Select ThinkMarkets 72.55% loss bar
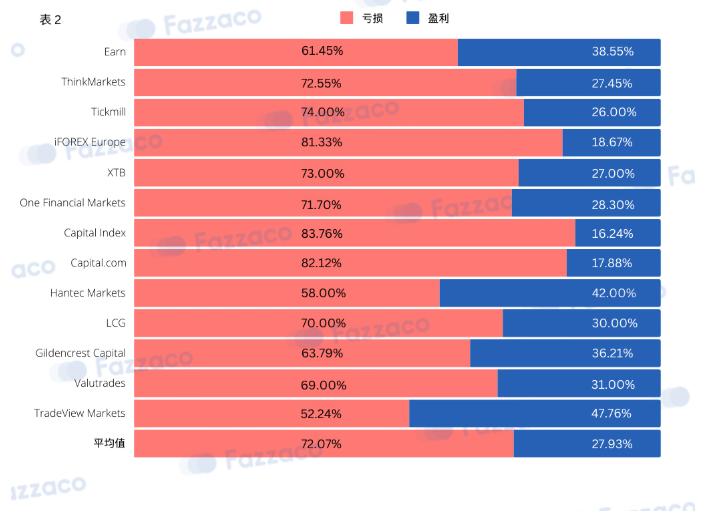The width and height of the screenshot is (704, 517). [325, 83]
